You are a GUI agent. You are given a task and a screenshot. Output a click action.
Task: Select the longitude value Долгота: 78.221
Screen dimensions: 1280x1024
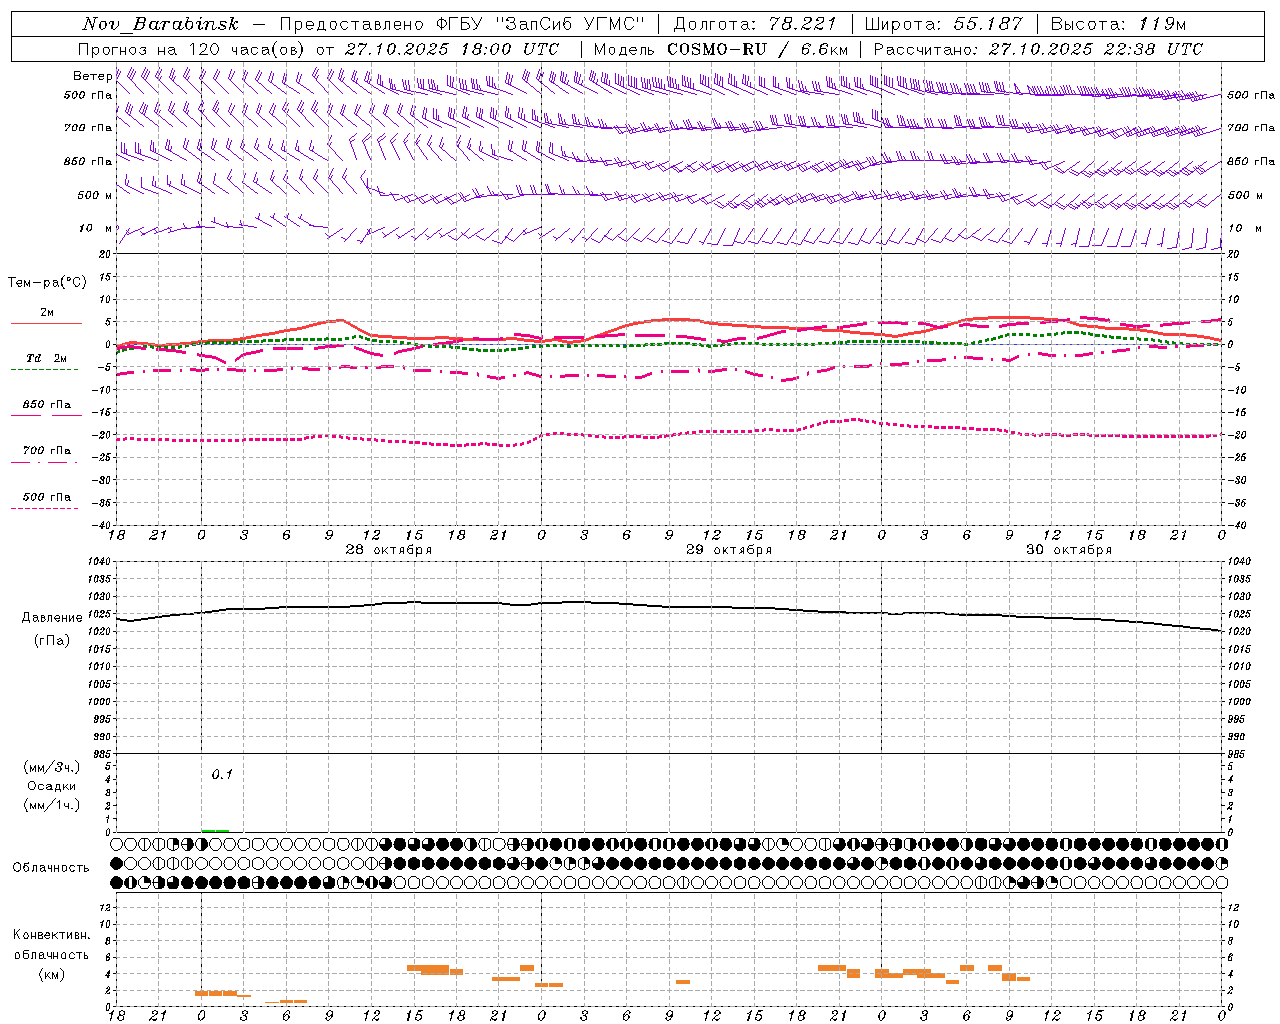click(x=754, y=24)
